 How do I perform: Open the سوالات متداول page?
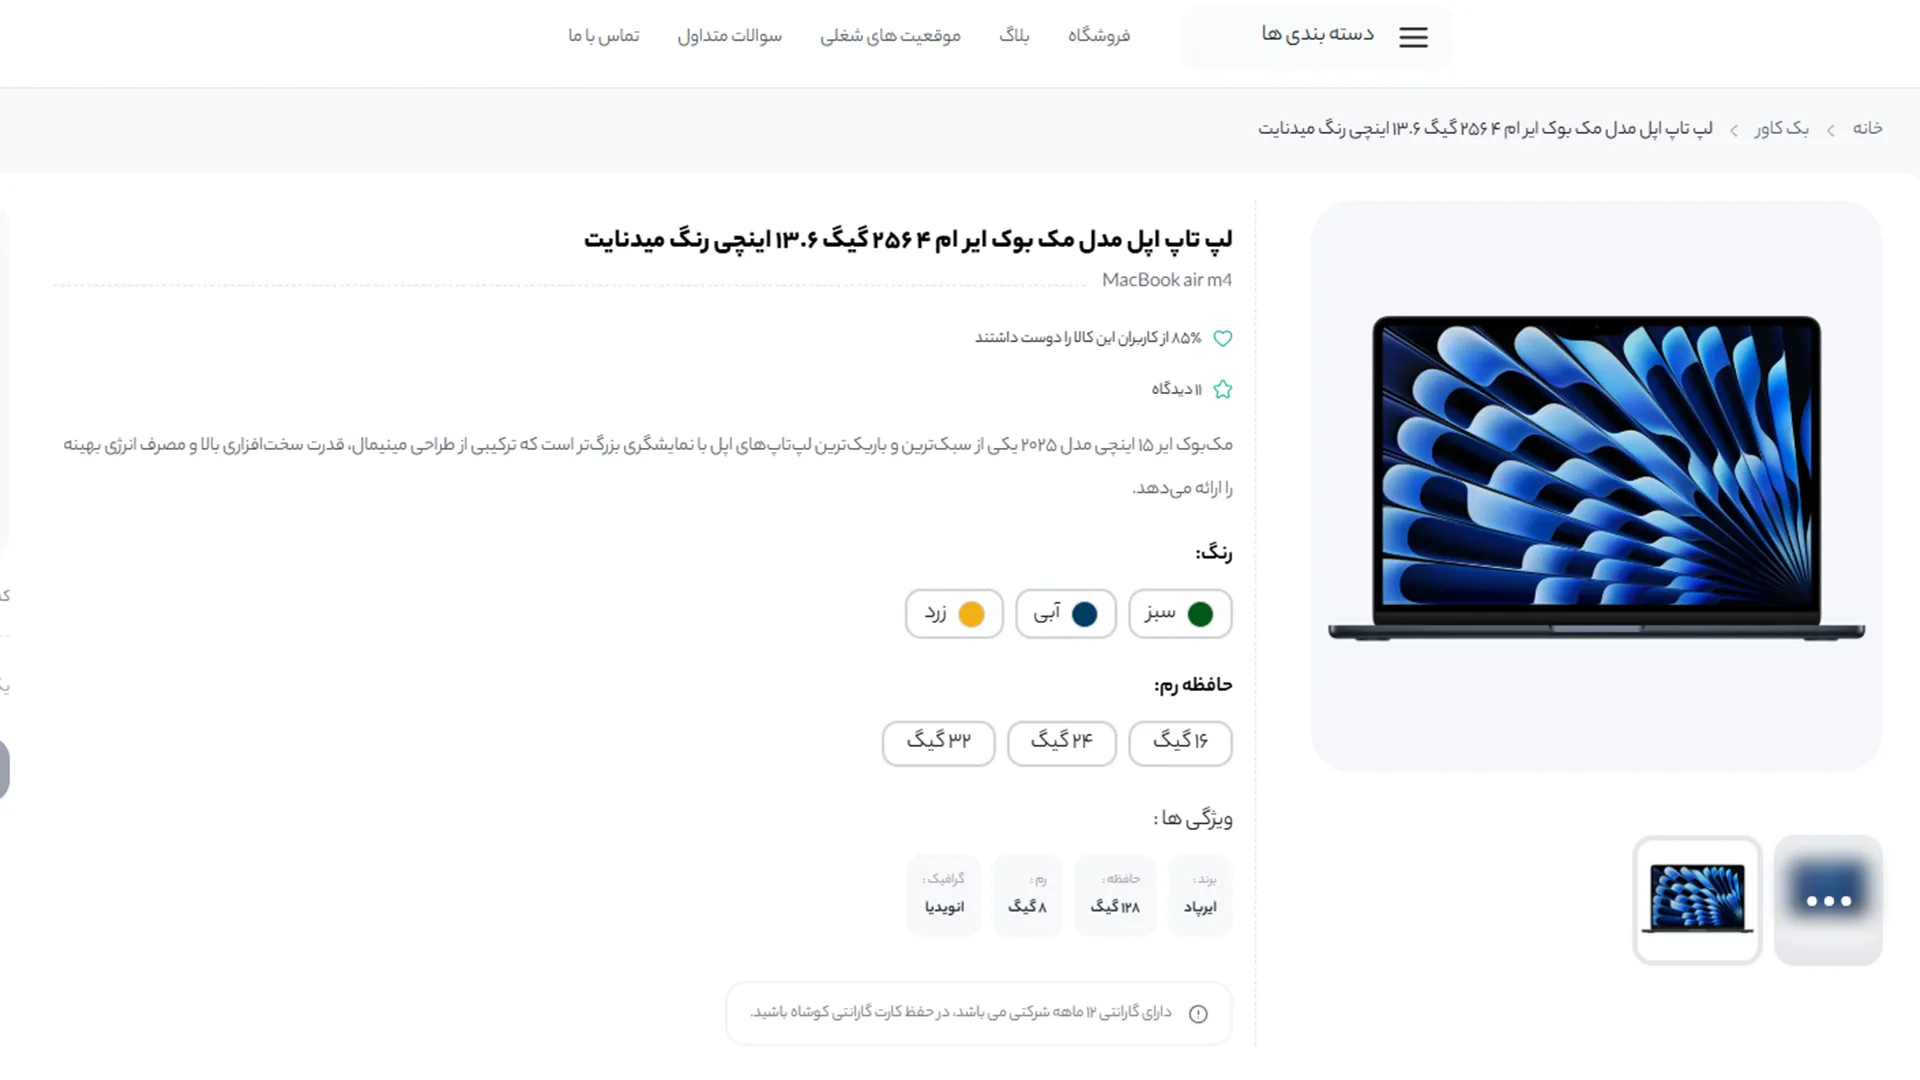click(x=729, y=36)
